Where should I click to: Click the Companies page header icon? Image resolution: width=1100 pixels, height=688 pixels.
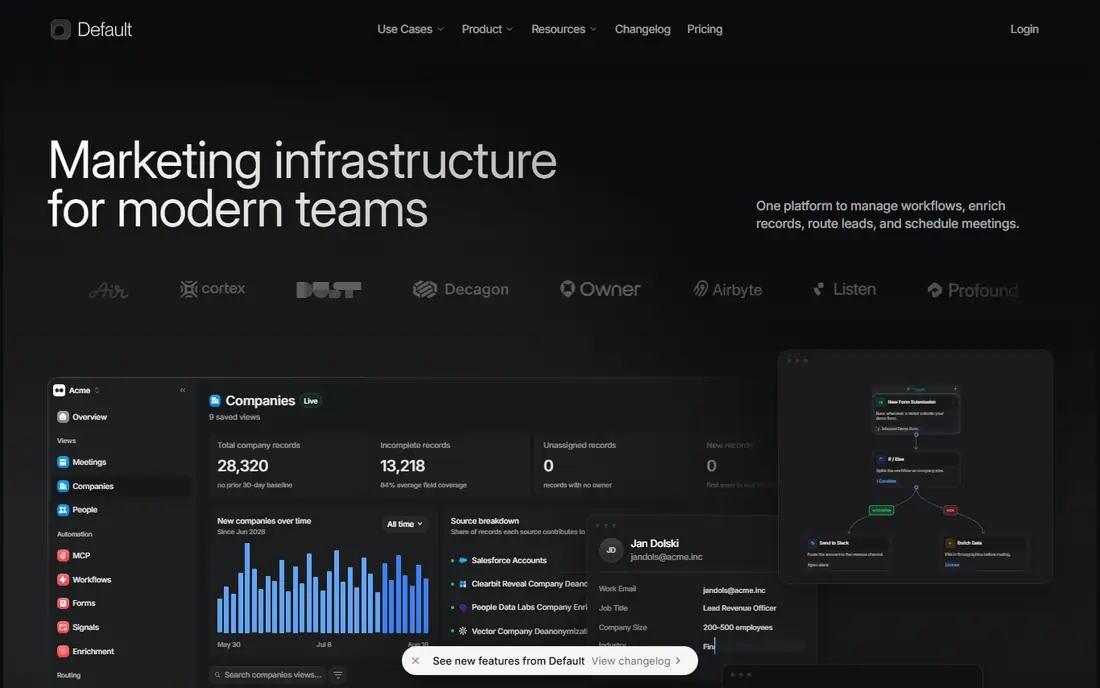[x=215, y=400]
